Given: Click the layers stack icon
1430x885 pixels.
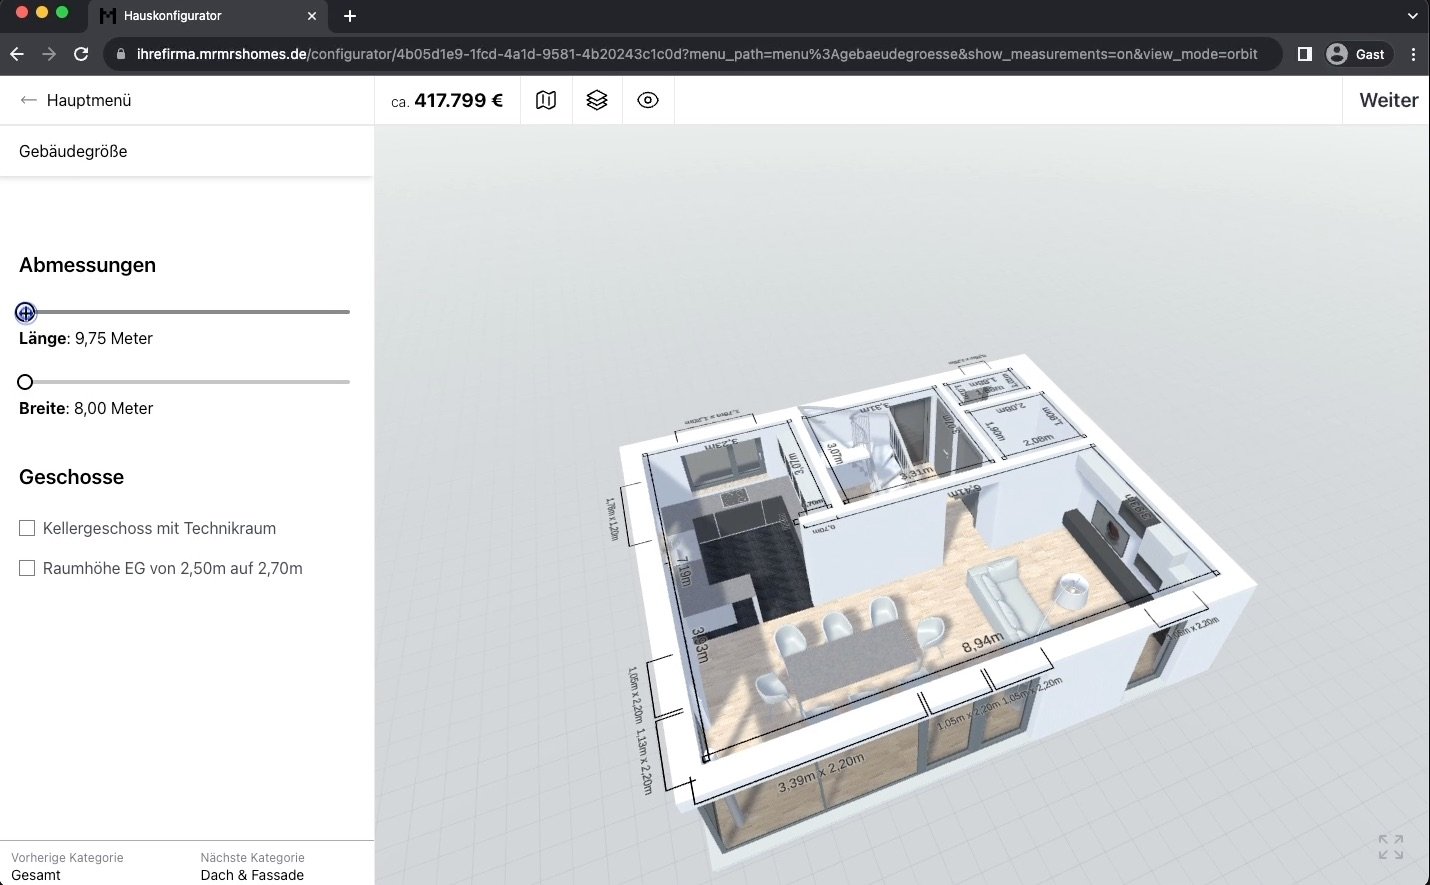Looking at the screenshot, I should coord(597,100).
